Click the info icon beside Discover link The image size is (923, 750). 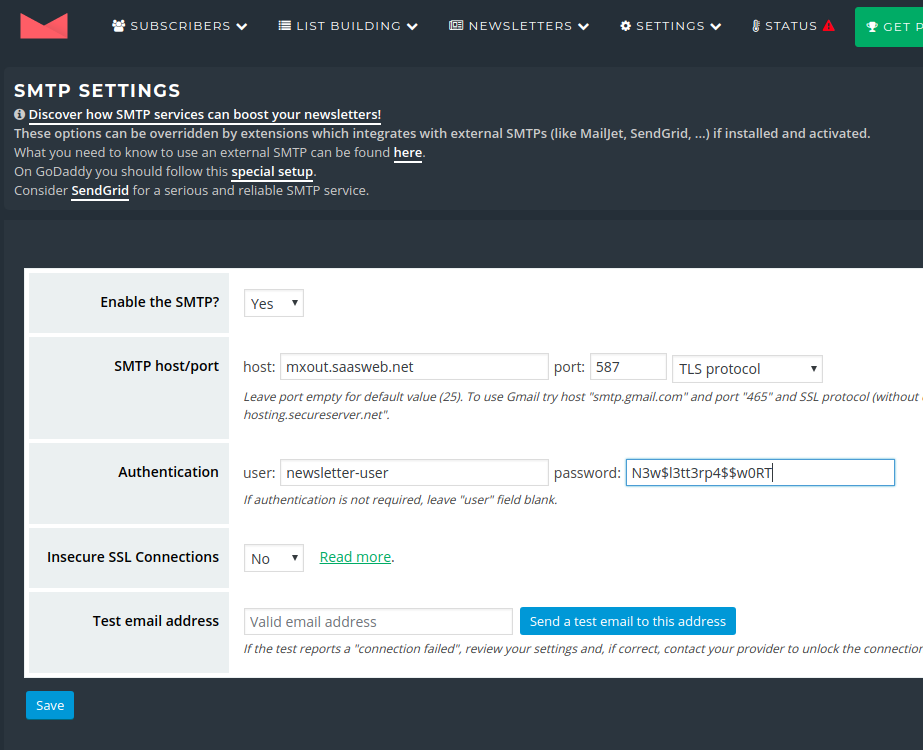click(19, 114)
